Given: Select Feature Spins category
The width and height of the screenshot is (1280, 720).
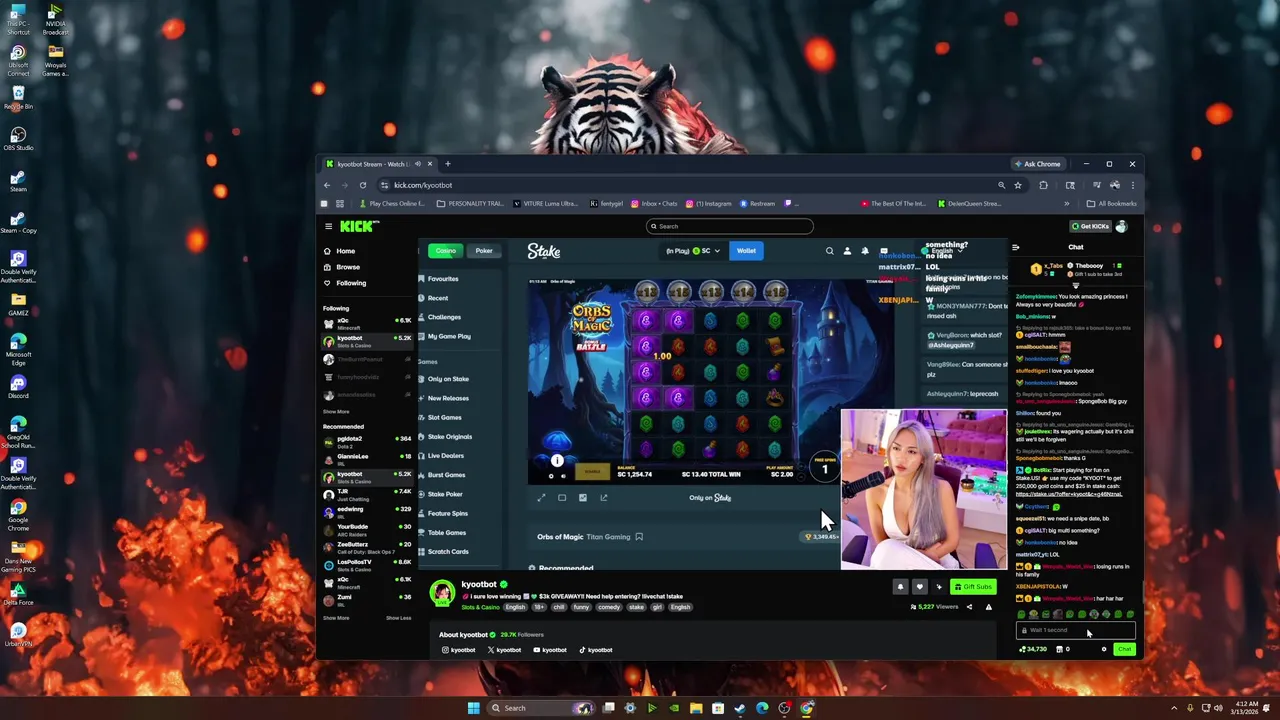Looking at the screenshot, I should click(x=447, y=513).
